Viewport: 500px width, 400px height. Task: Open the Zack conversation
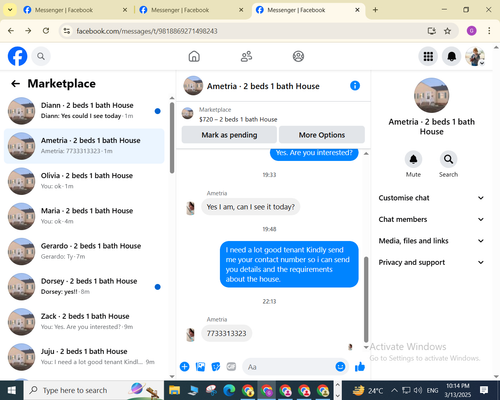(x=84, y=322)
